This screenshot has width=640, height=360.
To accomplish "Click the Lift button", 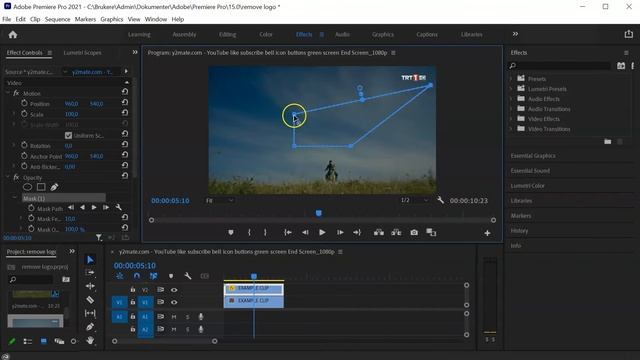I will click(x=379, y=232).
